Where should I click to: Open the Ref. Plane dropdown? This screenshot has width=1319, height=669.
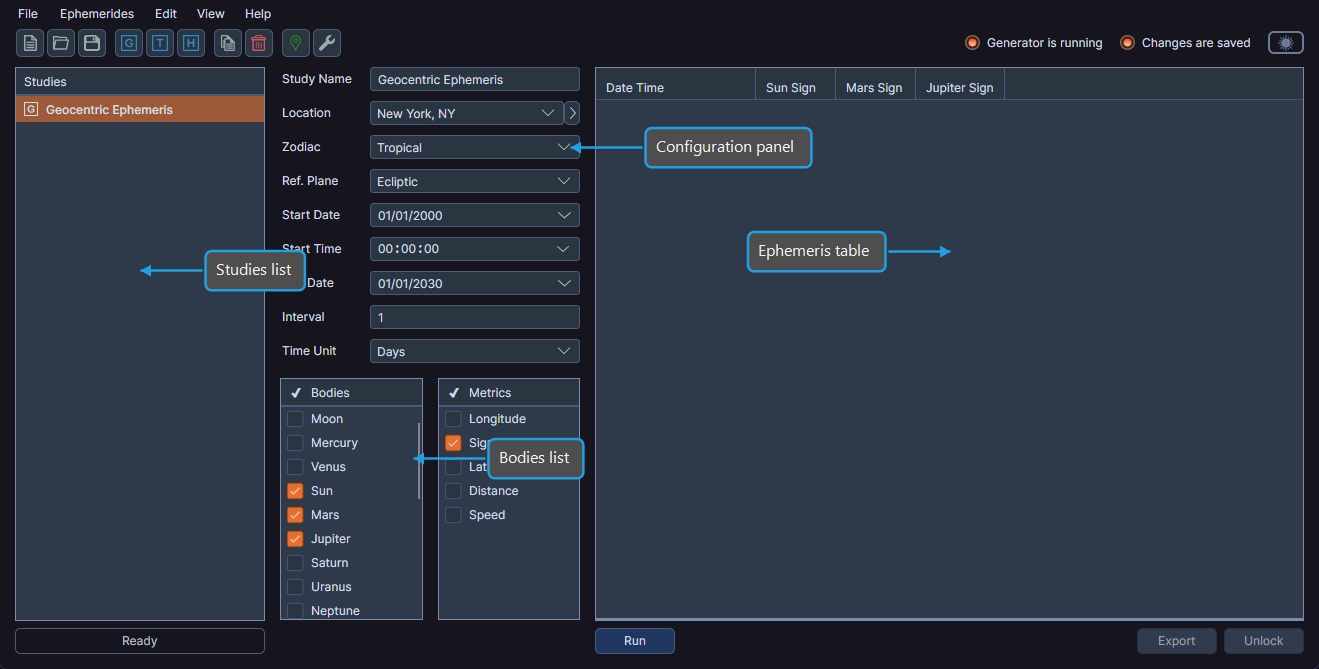(x=474, y=182)
